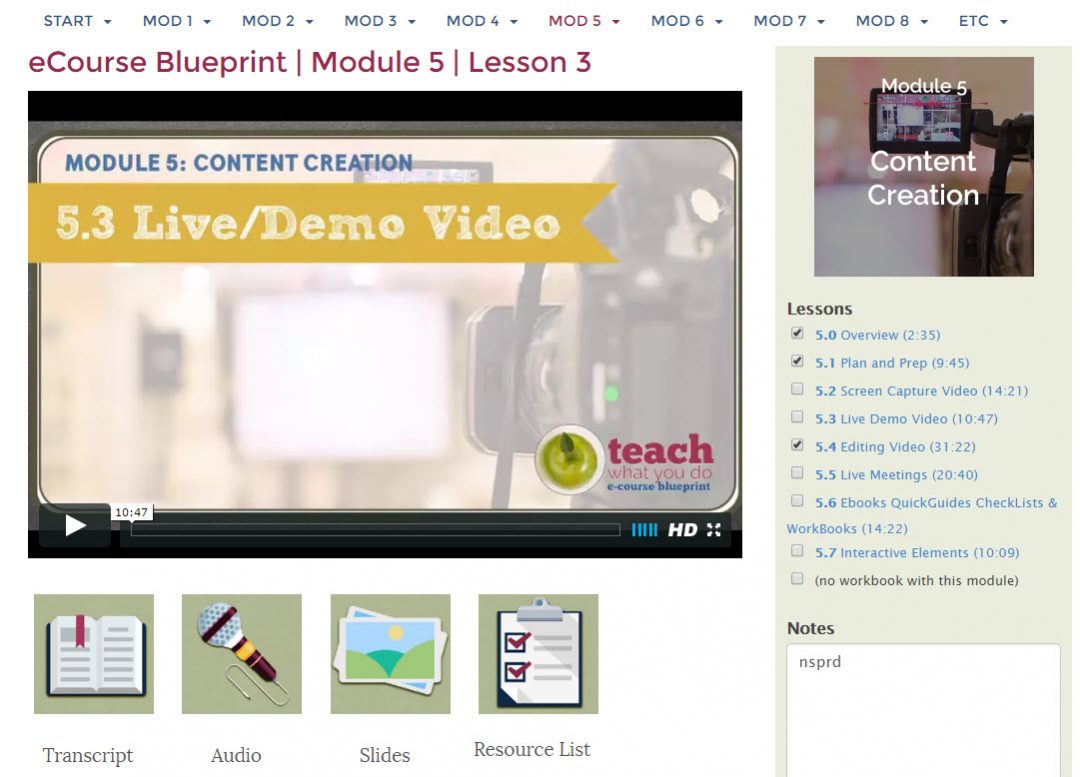Check lesson 5.2 Screen Capture Video as complete

pos(797,388)
